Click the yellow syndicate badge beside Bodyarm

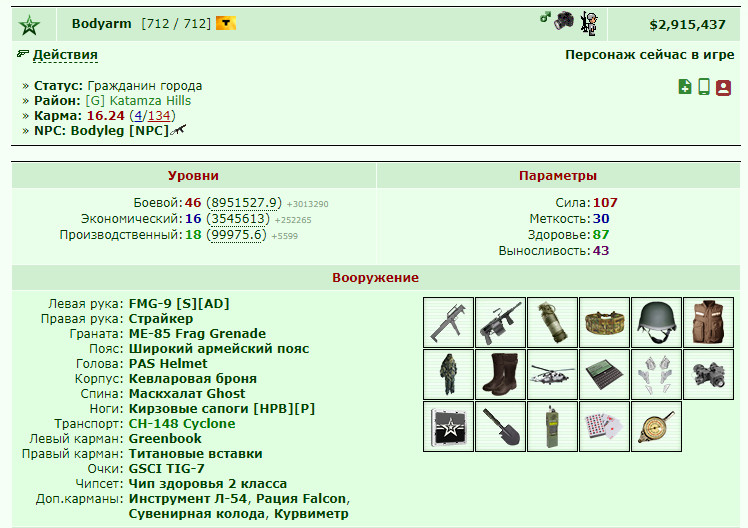(226, 23)
